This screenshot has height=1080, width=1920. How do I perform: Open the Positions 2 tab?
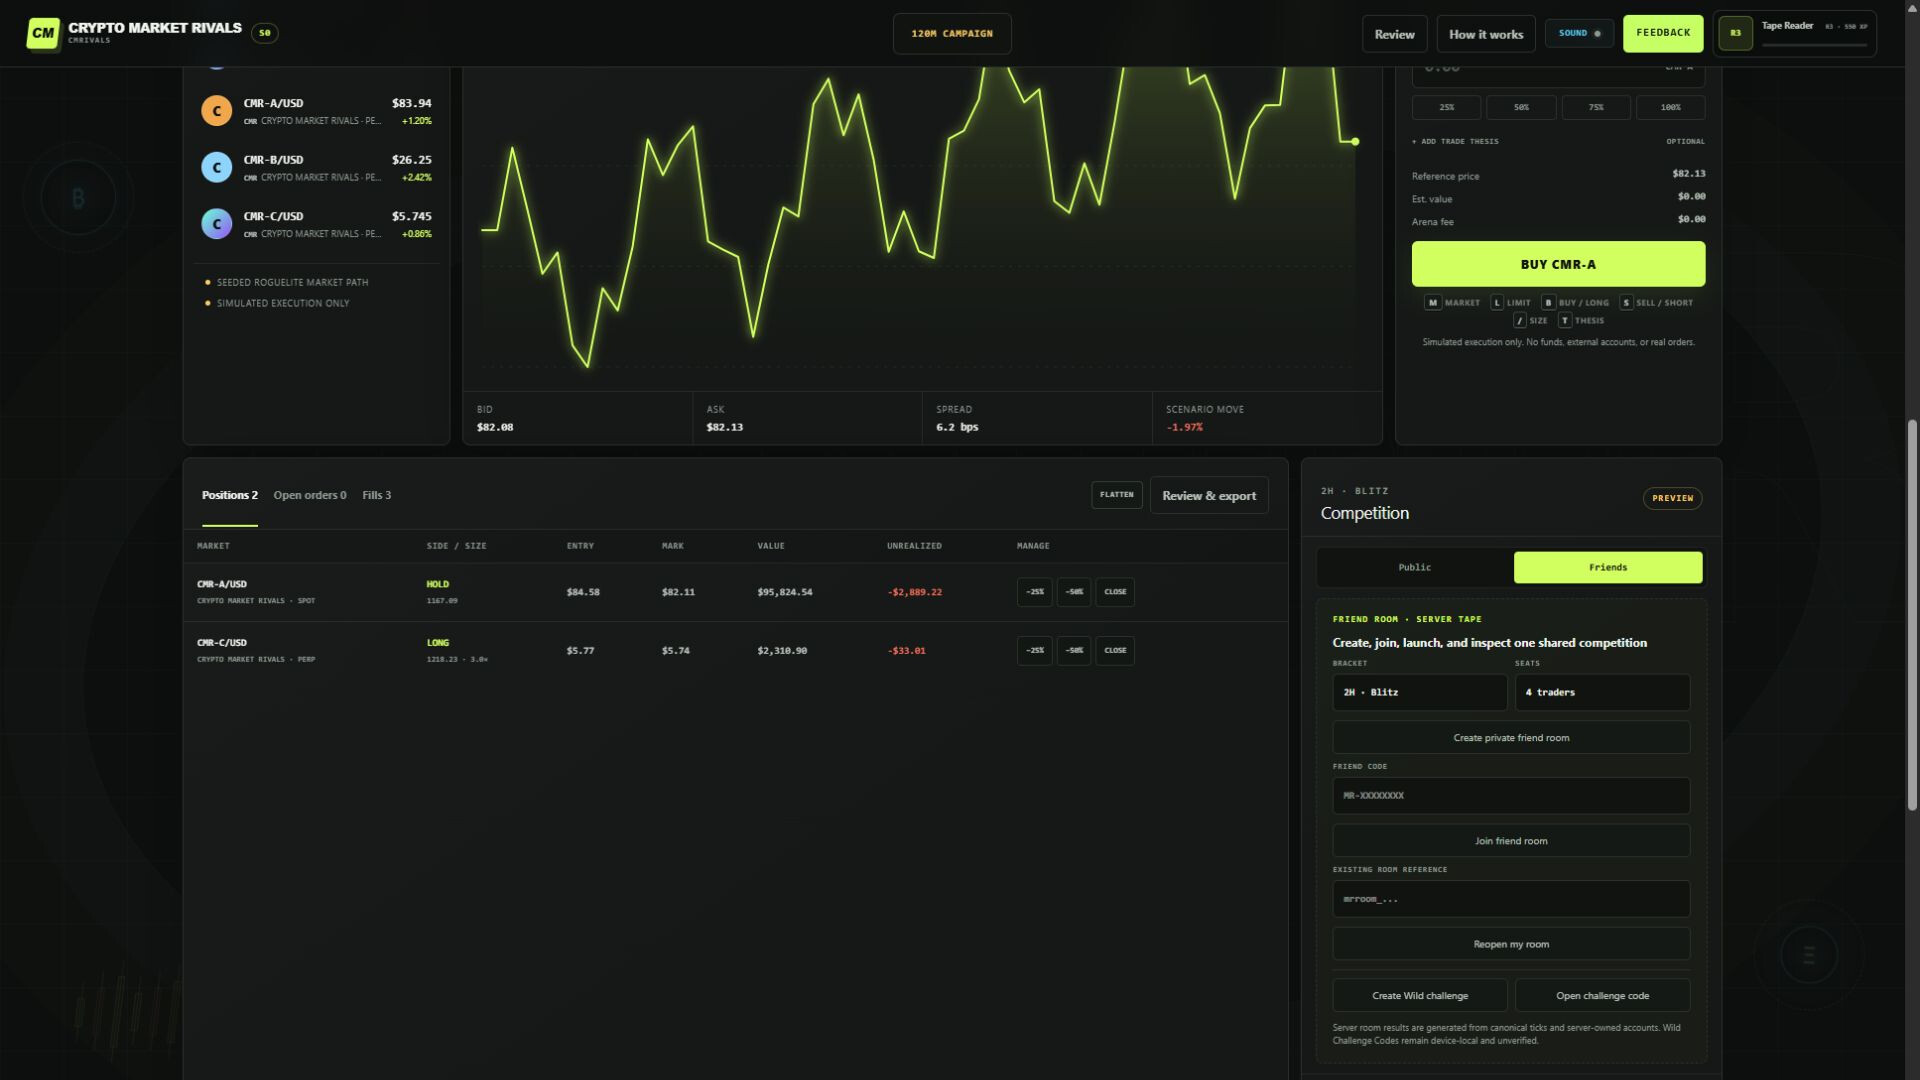230,495
